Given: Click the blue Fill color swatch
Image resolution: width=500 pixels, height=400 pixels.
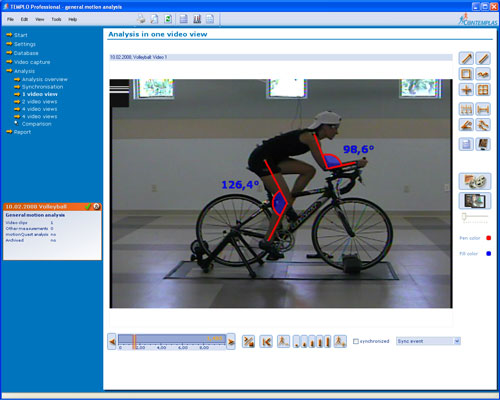Looking at the screenshot, I should (489, 254).
